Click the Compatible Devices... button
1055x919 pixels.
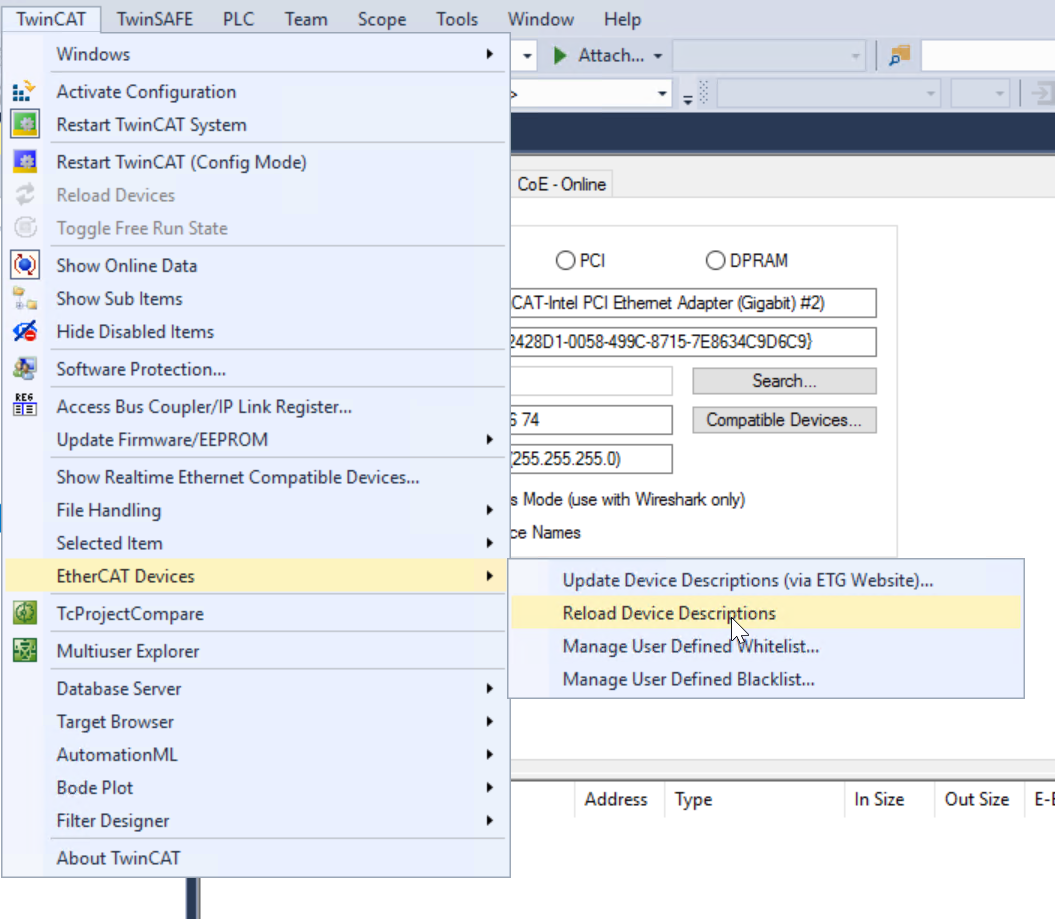click(784, 420)
